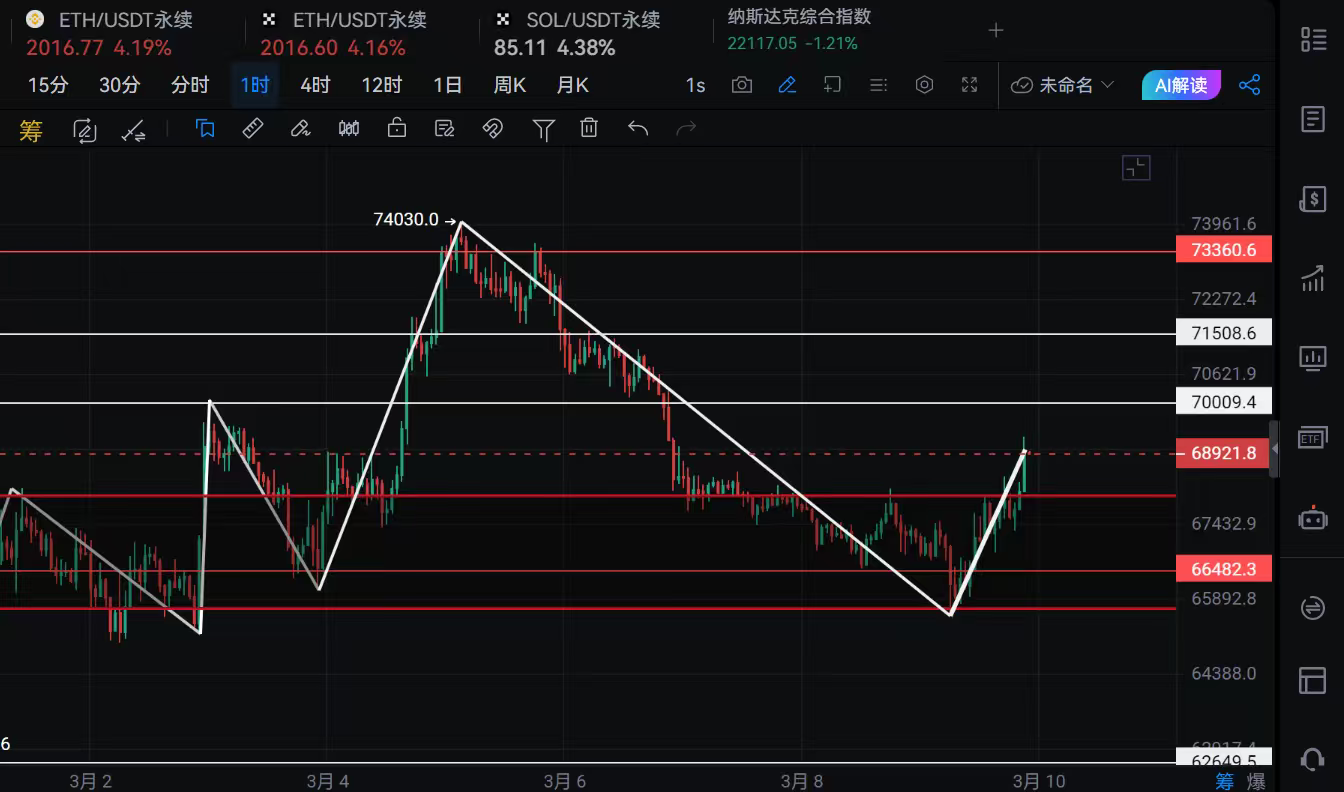Take a chart screenshot with camera icon
Image resolution: width=1344 pixels, height=792 pixels.
tap(741, 85)
